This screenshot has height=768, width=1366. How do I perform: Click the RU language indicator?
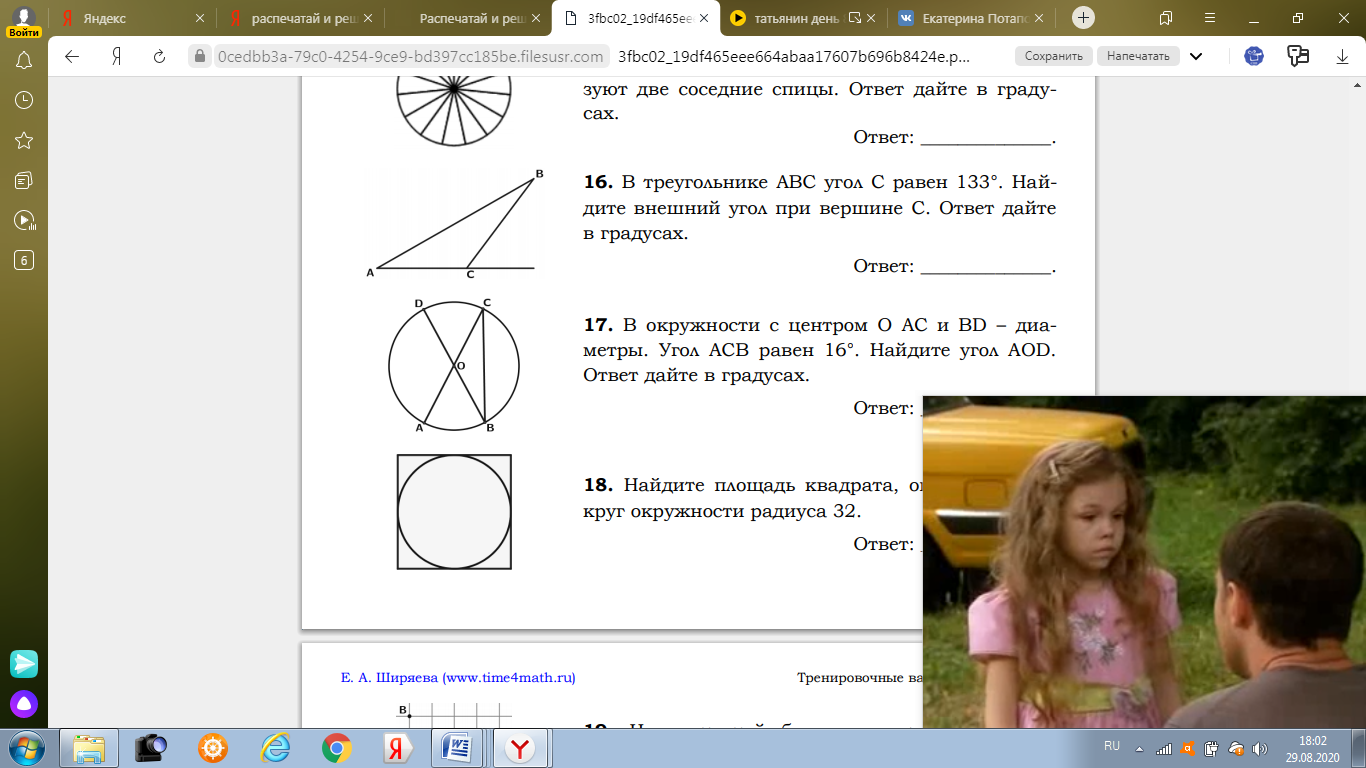tap(1112, 747)
